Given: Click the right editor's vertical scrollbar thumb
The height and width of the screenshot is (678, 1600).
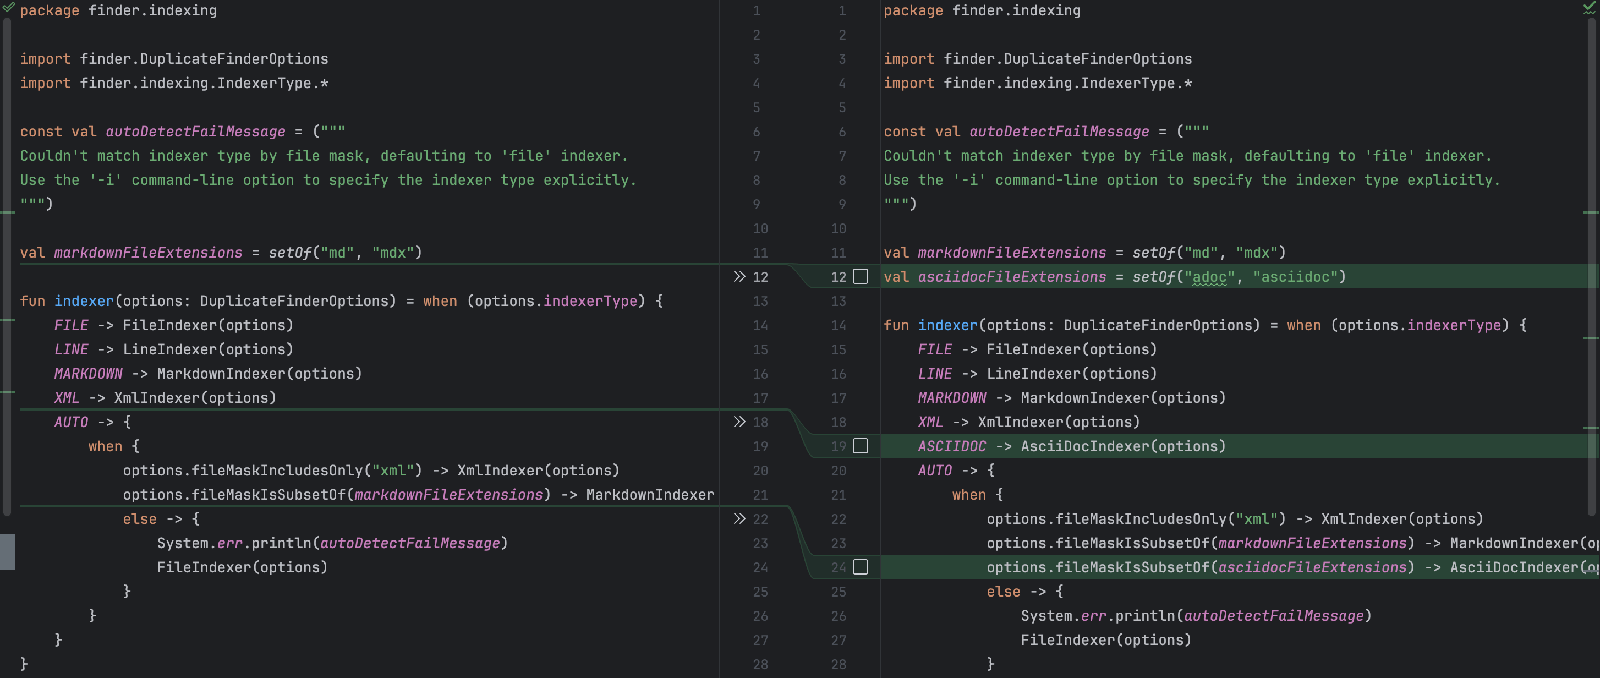Looking at the screenshot, I should 1592,265.
